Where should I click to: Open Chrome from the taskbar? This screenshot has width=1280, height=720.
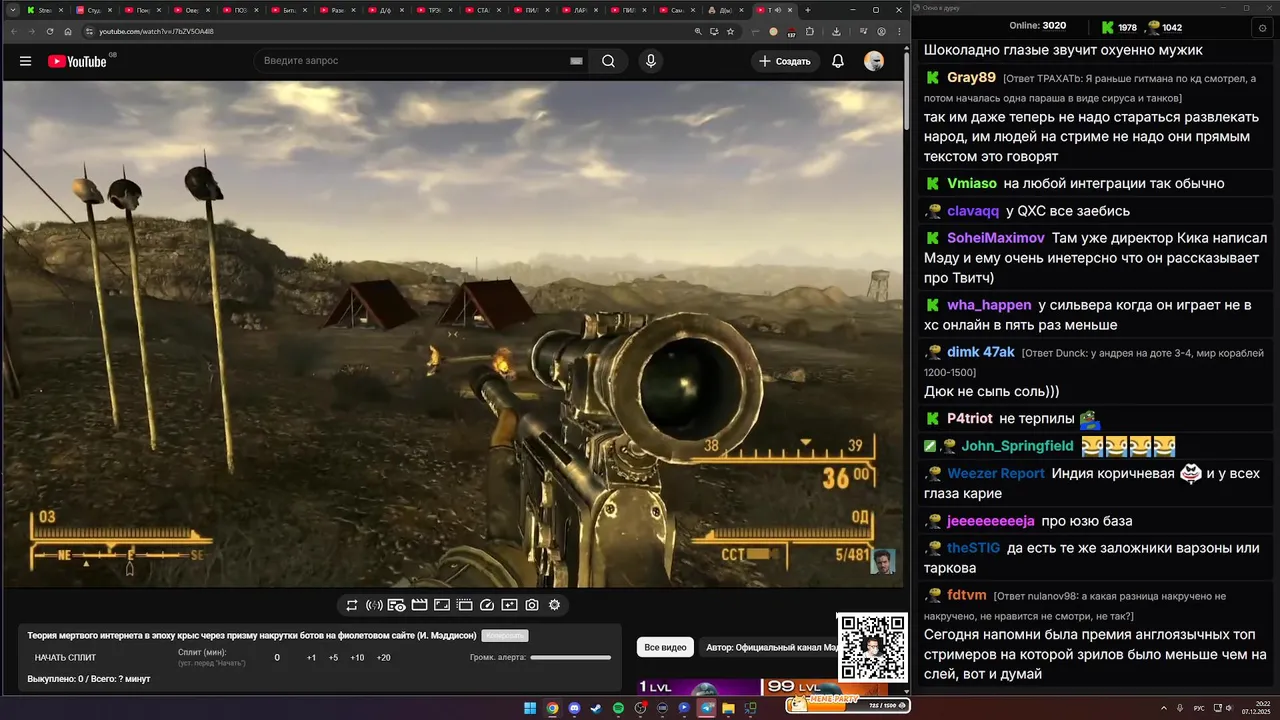pyautogui.click(x=552, y=708)
